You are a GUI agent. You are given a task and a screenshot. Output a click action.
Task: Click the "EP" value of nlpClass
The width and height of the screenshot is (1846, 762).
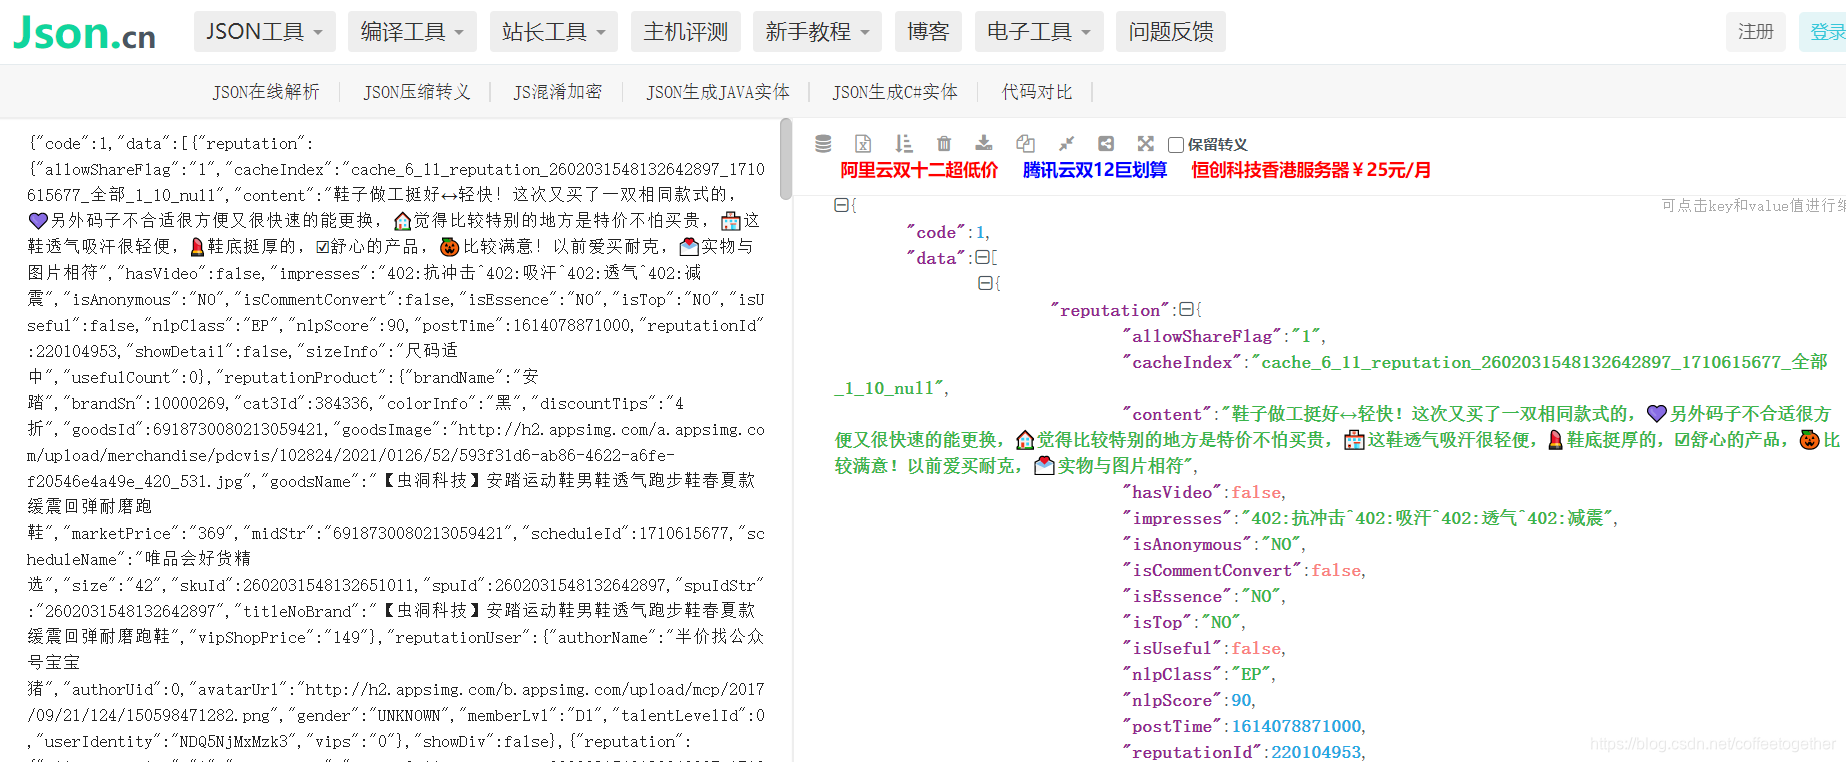pyautogui.click(x=1251, y=674)
